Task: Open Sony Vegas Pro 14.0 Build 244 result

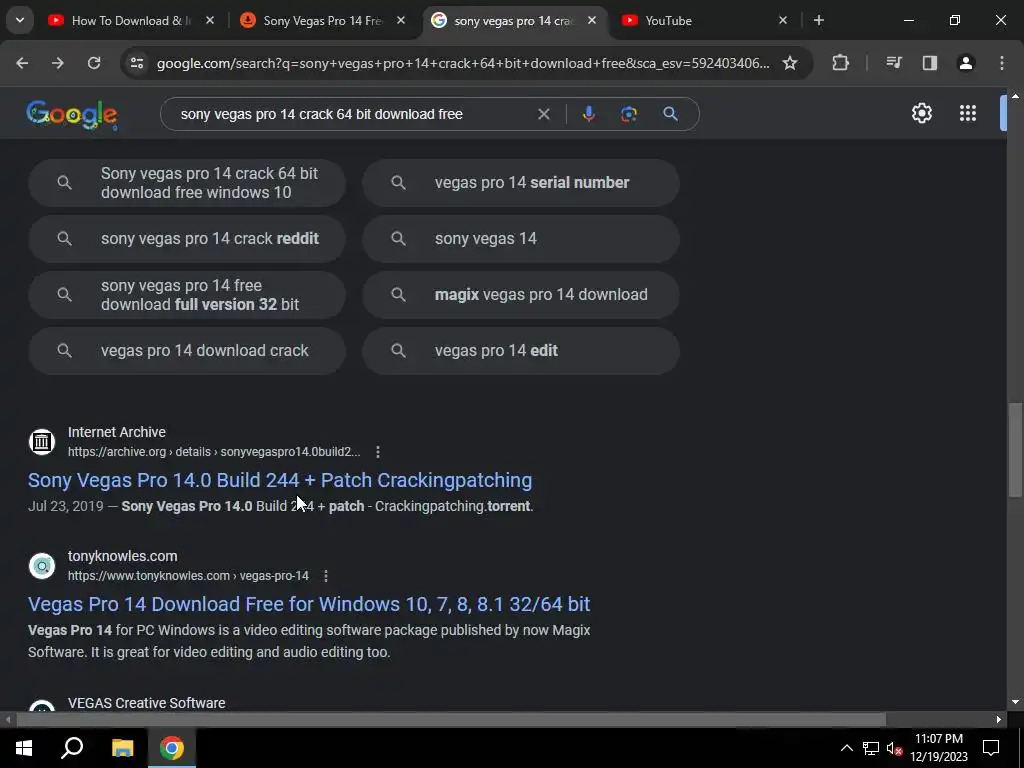Action: pyautogui.click(x=280, y=480)
